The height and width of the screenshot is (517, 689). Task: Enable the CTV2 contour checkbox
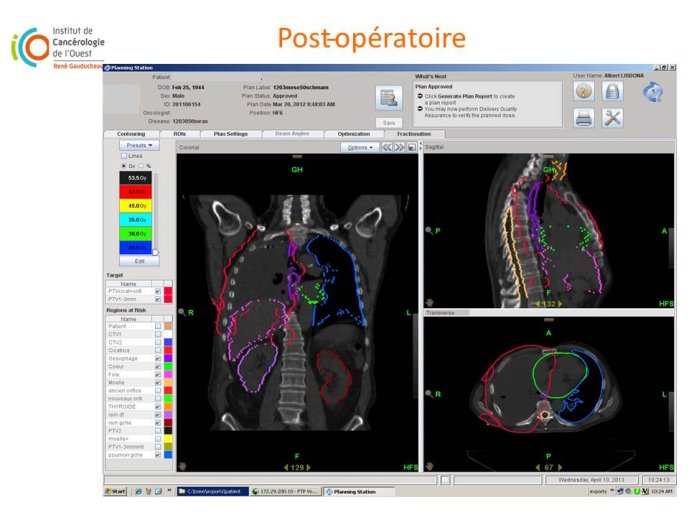tap(158, 342)
